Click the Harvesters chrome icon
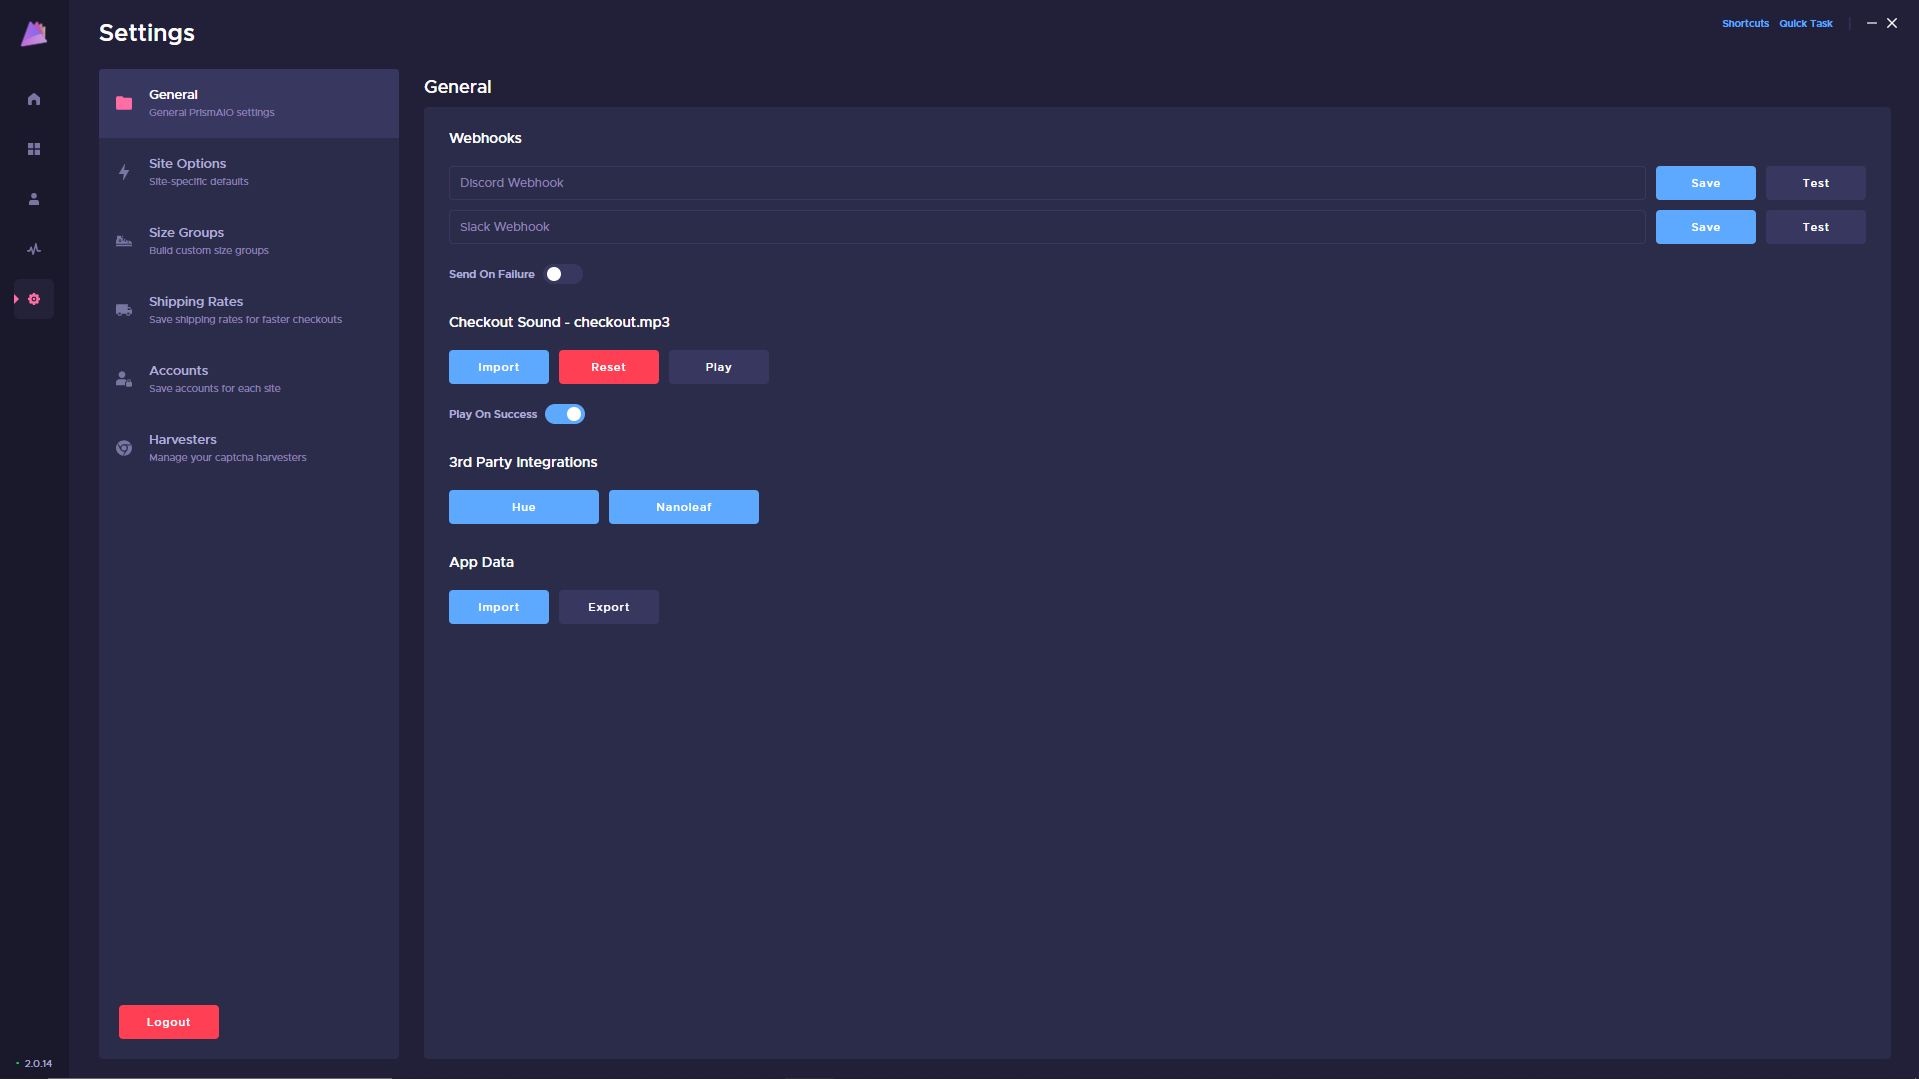Viewport: 1919px width, 1079px height. click(124, 448)
